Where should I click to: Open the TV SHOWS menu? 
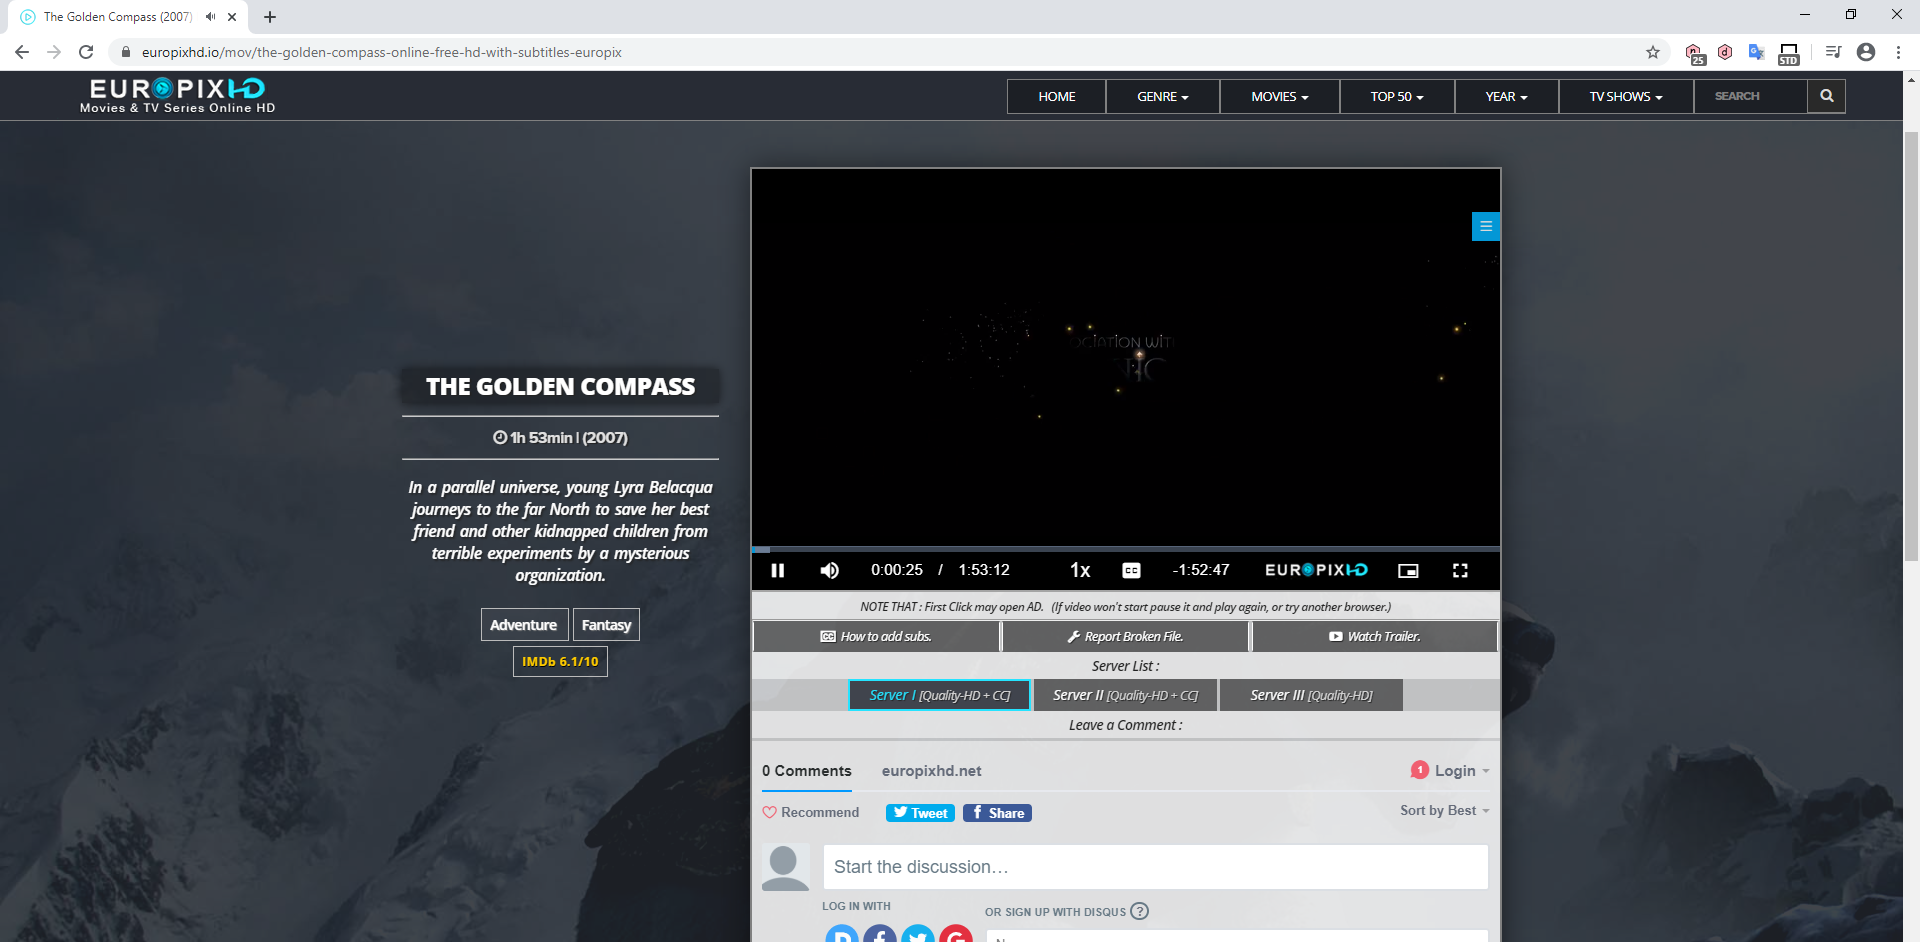click(1623, 96)
